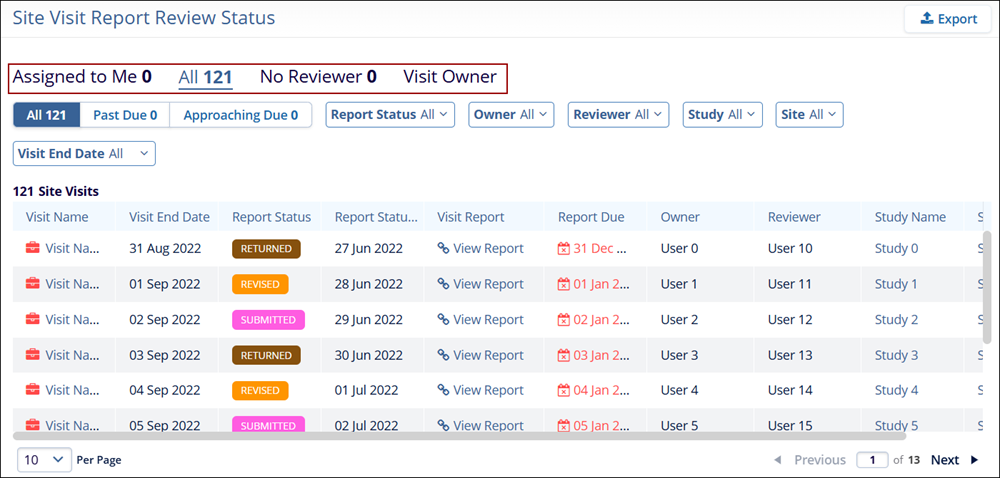Open the per page count dropdown
This screenshot has width=1000, height=479.
coord(45,460)
